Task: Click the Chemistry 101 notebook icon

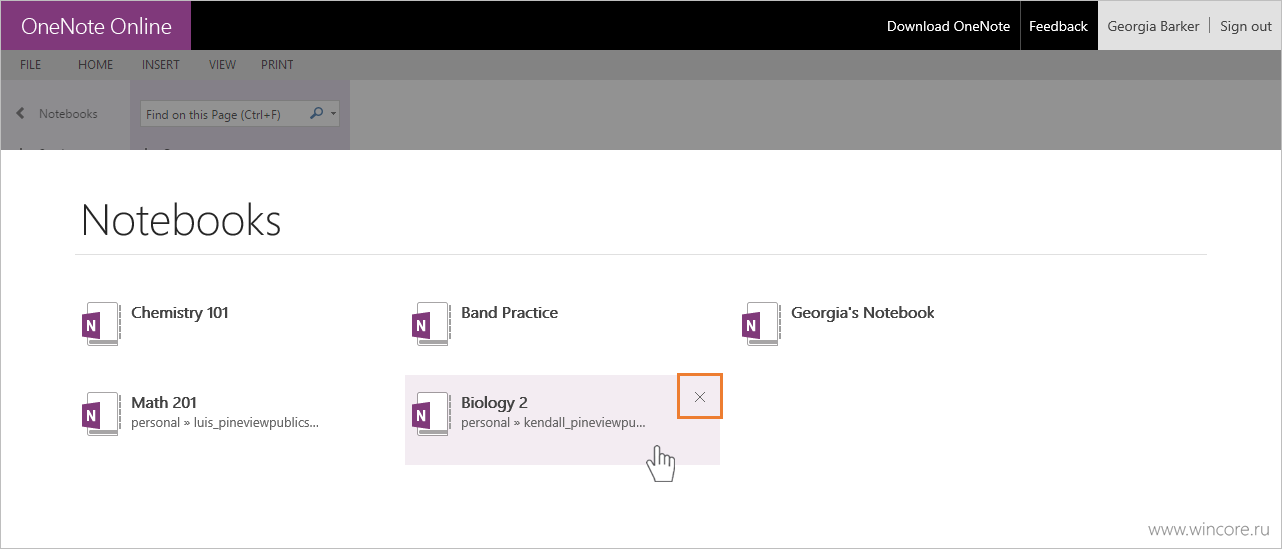Action: (100, 324)
